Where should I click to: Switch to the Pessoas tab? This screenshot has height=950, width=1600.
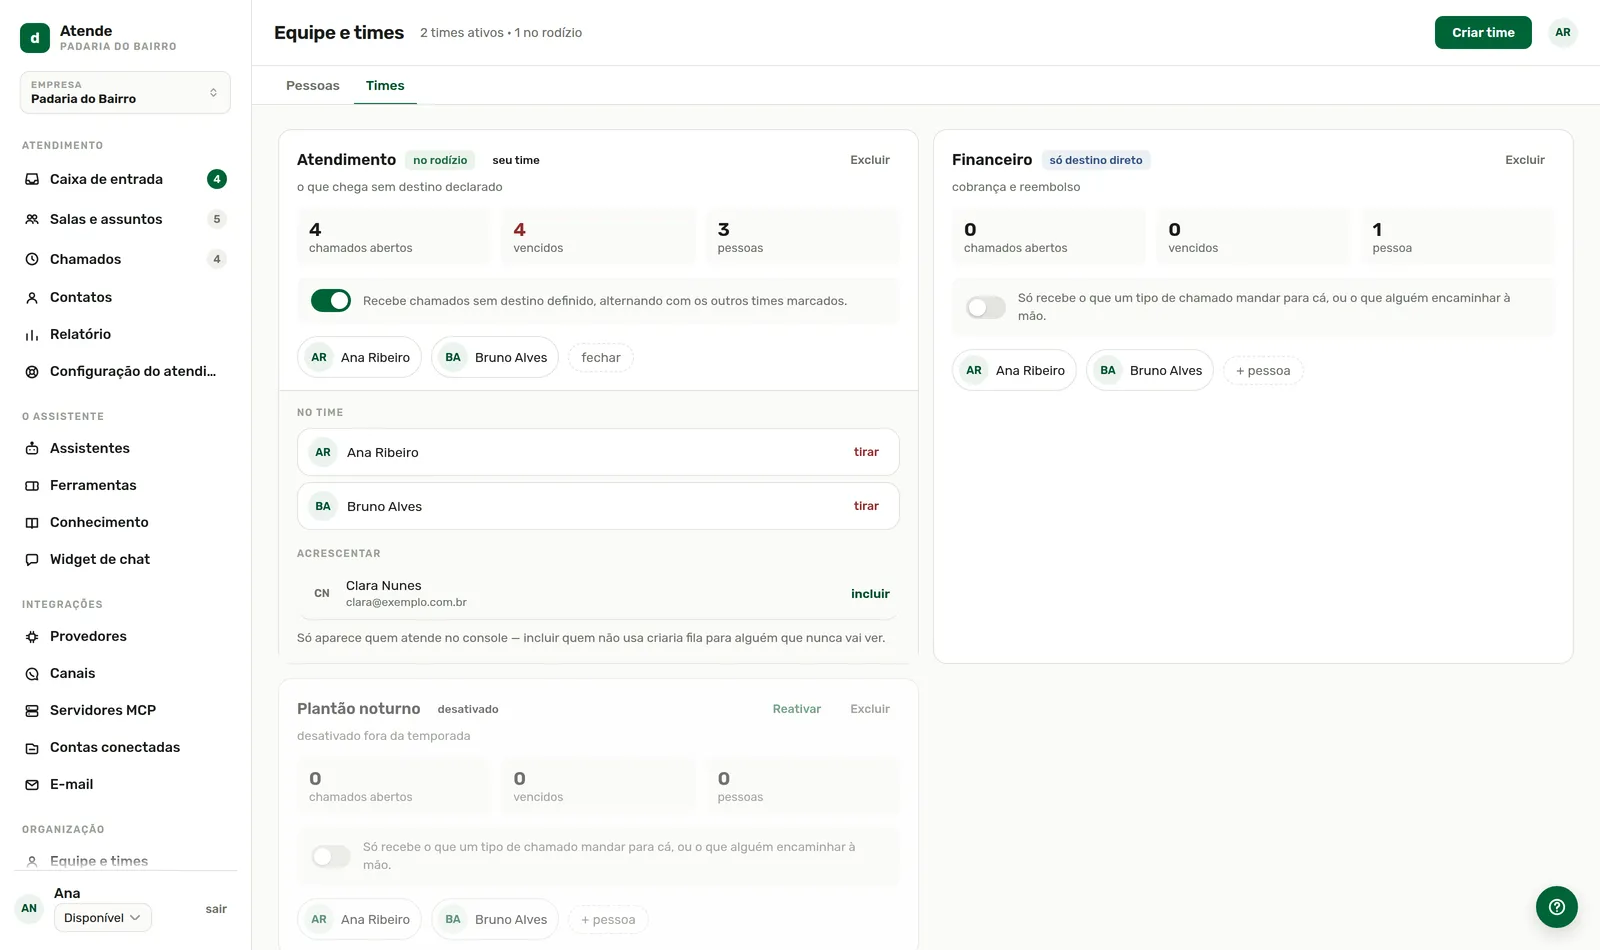tap(313, 86)
